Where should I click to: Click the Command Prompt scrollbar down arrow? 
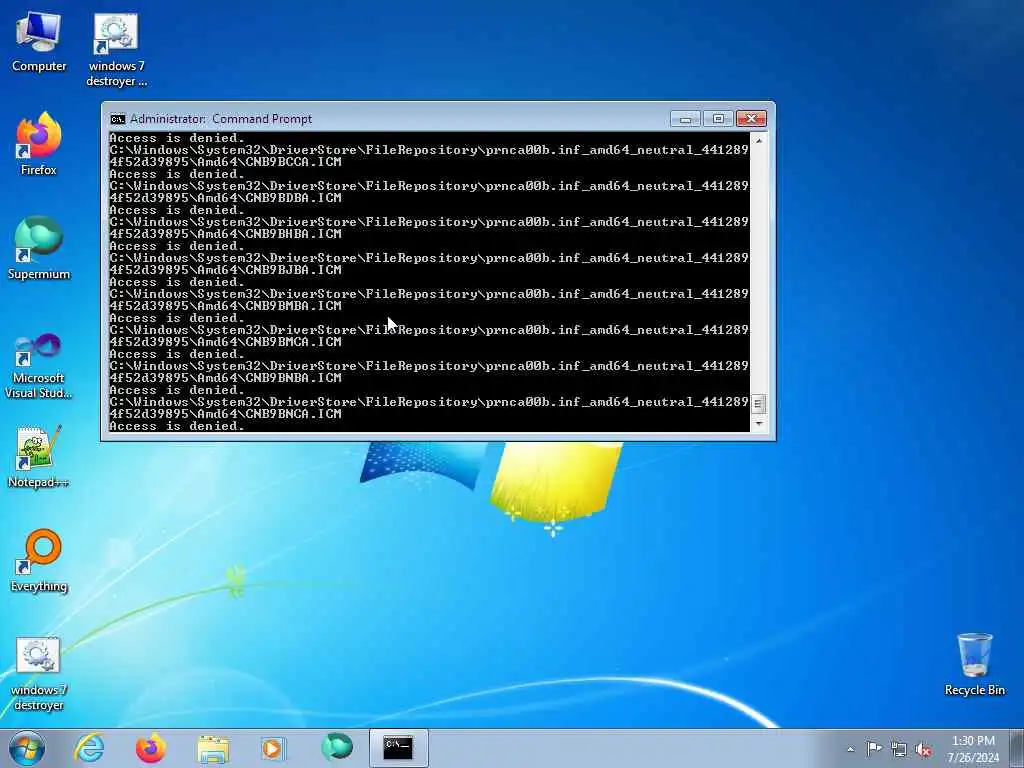point(759,424)
